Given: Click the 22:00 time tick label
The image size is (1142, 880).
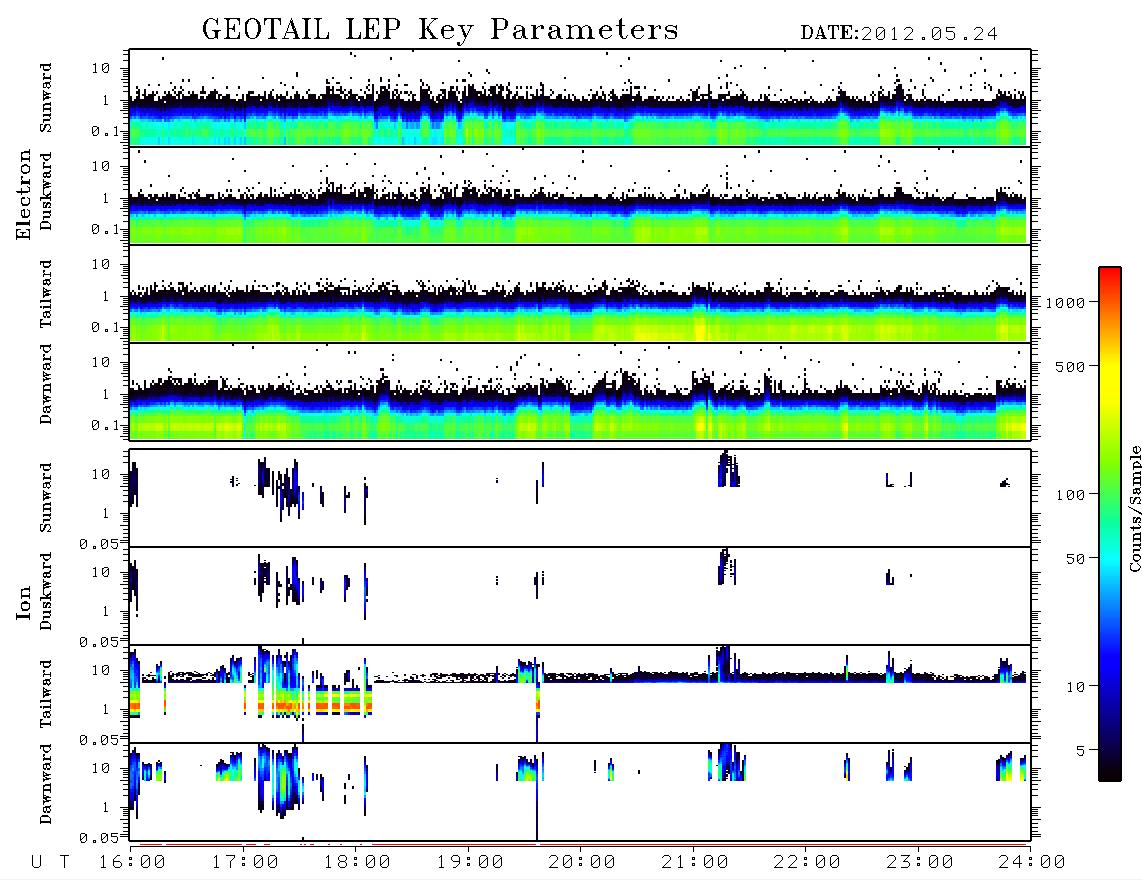Looking at the screenshot, I should pos(807,863).
